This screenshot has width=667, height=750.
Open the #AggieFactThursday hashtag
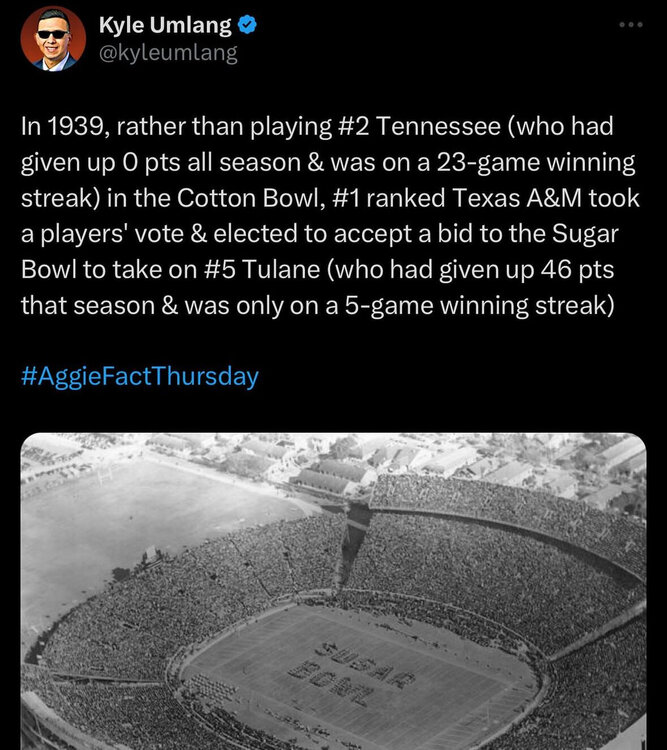pos(139,376)
